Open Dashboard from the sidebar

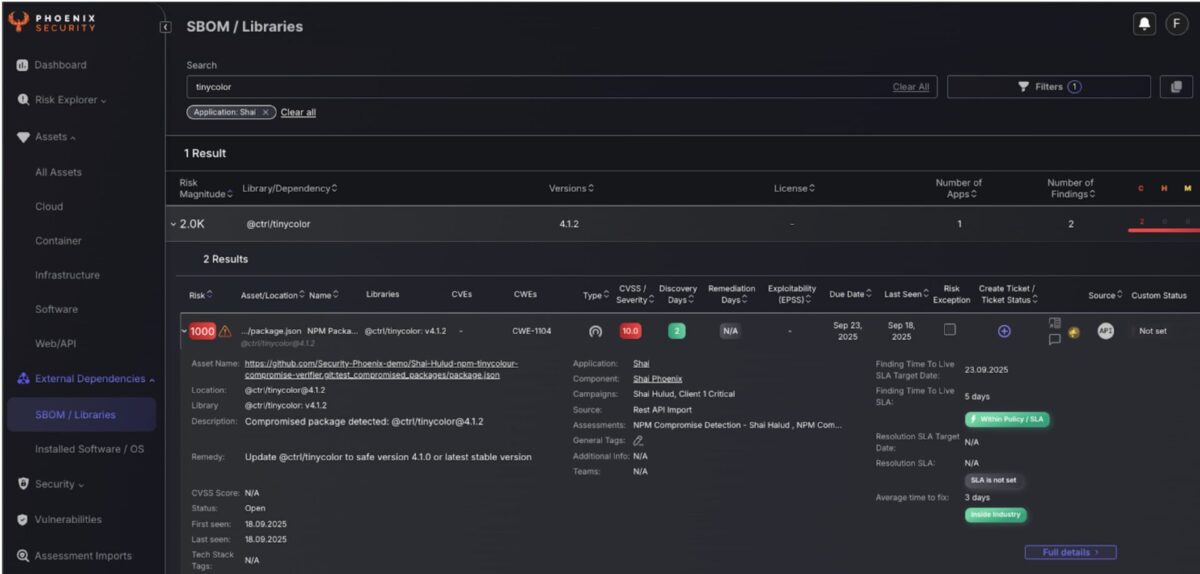60,65
